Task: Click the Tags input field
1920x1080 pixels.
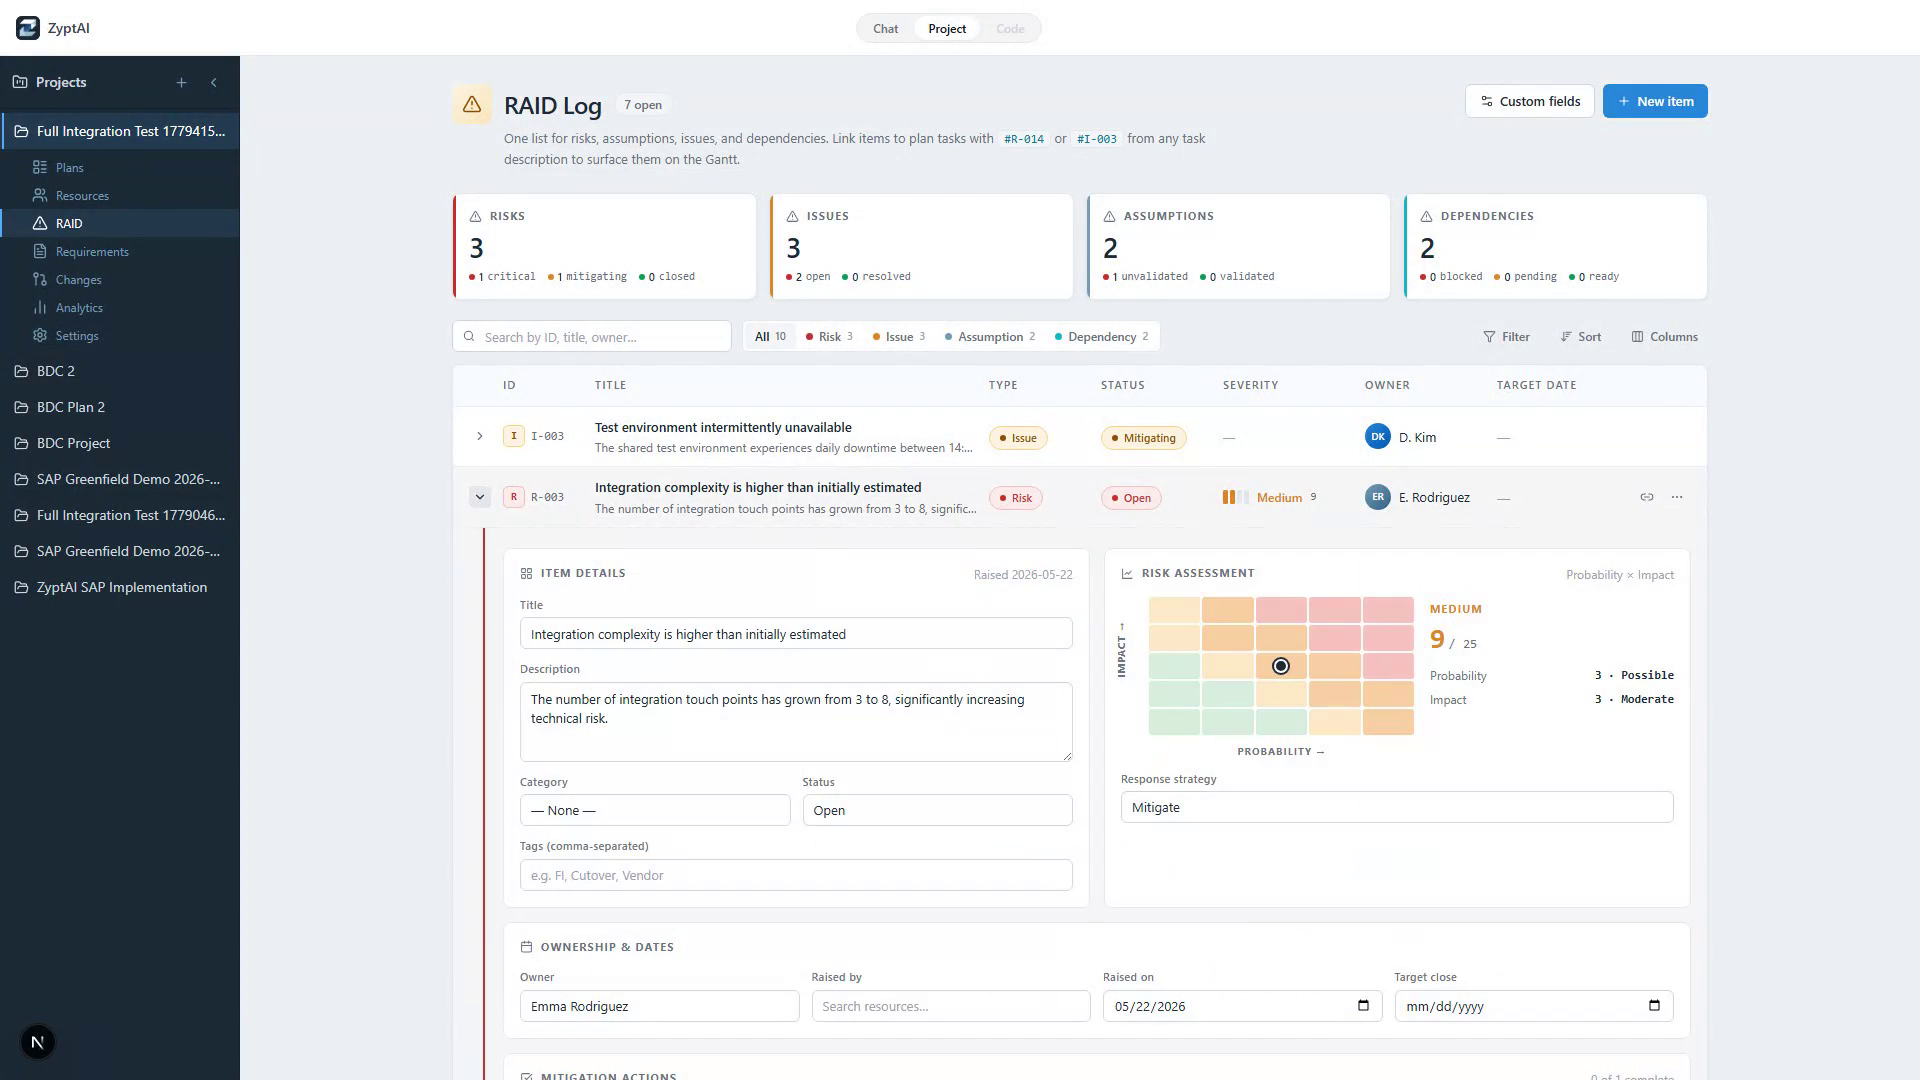Action: [796, 875]
